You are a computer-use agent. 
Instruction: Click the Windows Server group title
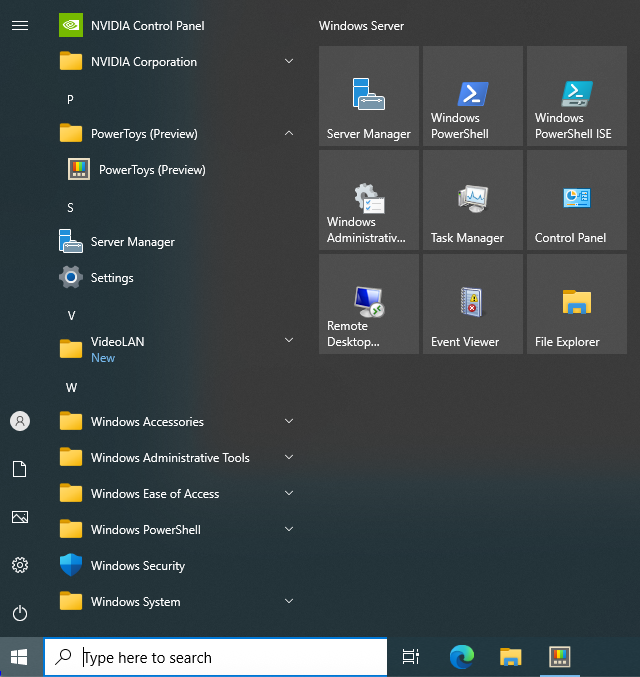pos(361,26)
